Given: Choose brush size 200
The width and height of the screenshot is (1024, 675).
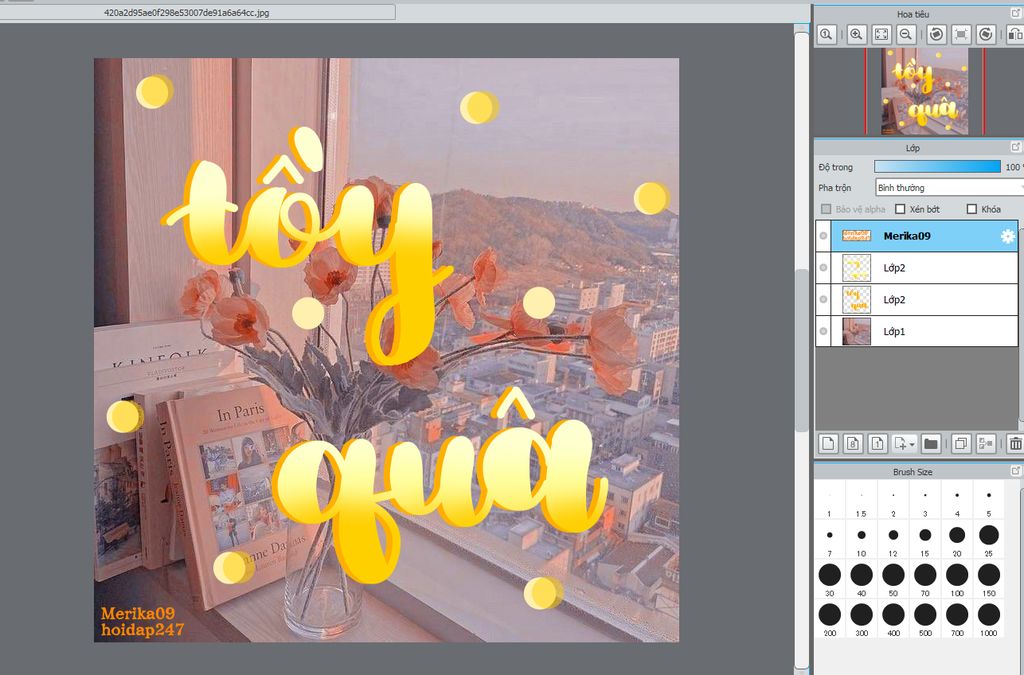Looking at the screenshot, I should 829,620.
